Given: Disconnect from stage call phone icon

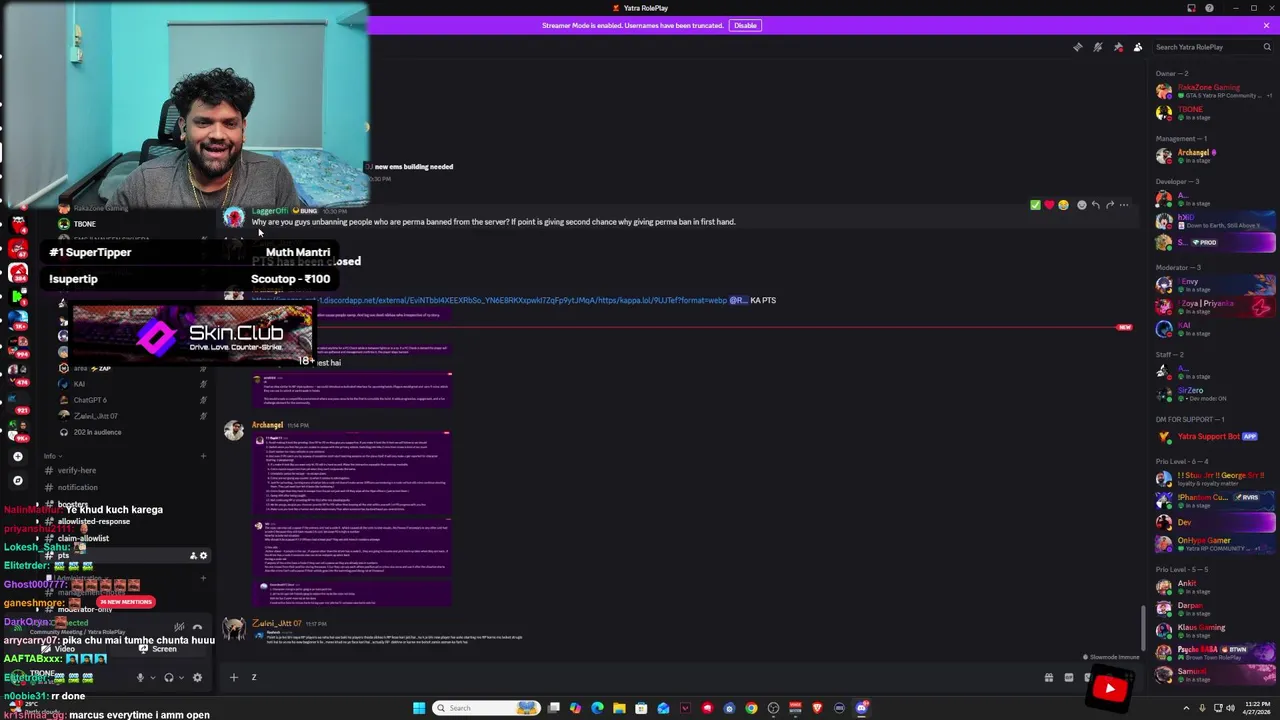Looking at the screenshot, I should [x=197, y=628].
